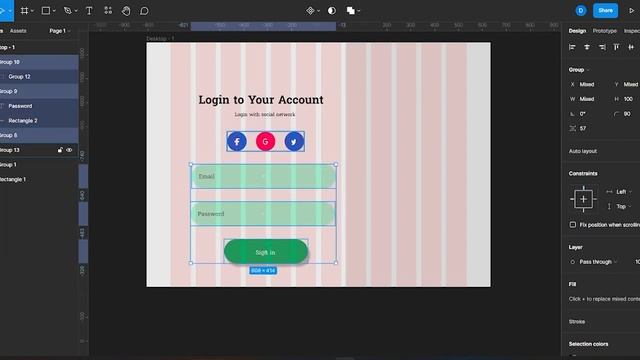Screen dimensions: 640x360
Task: Switch to the Prototype tab
Action: click(604, 31)
